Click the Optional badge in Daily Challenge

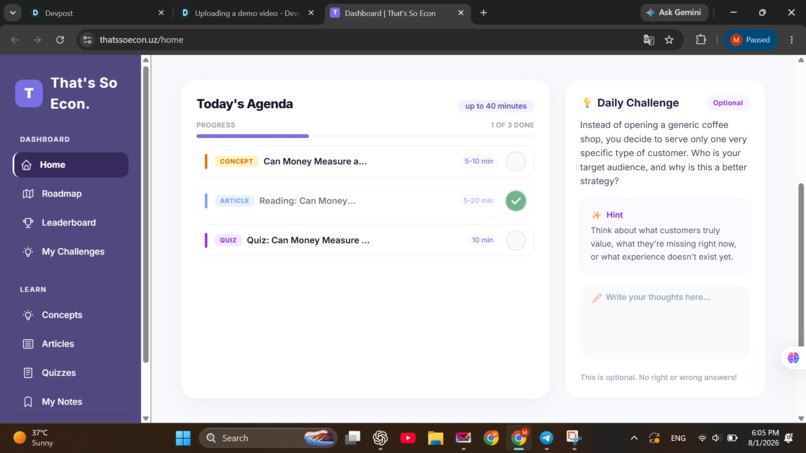727,103
